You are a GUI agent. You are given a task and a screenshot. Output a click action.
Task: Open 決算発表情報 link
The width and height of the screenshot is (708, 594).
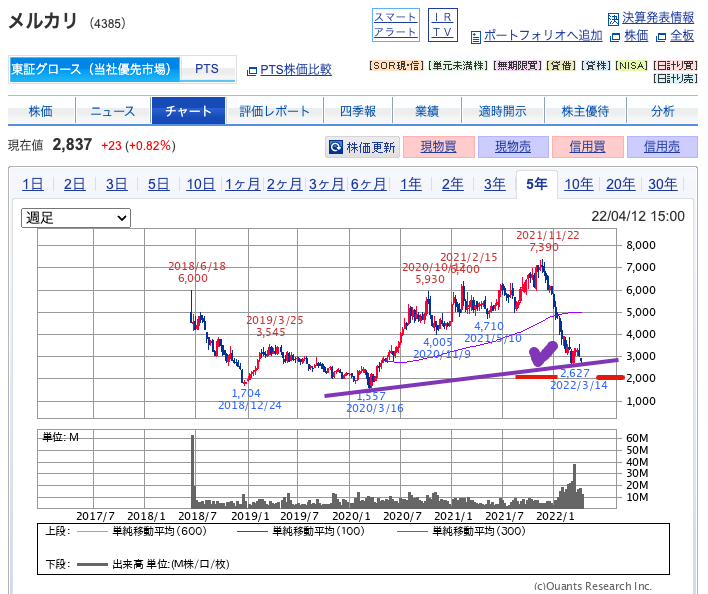[658, 18]
